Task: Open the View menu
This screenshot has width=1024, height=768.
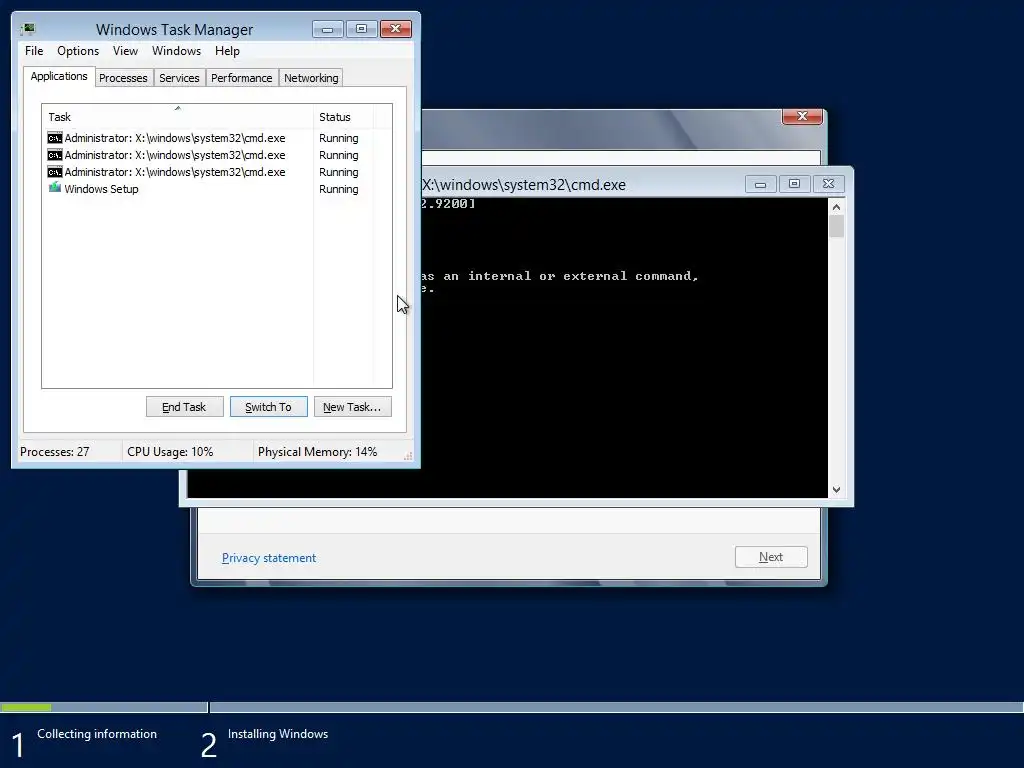Action: [x=125, y=51]
